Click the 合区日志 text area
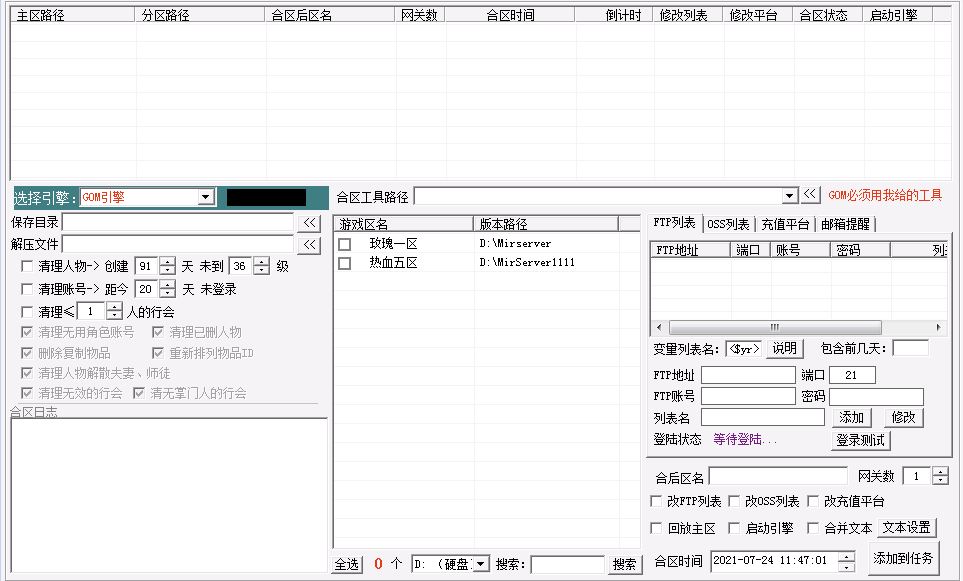This screenshot has height=581, width=963. pos(168,496)
